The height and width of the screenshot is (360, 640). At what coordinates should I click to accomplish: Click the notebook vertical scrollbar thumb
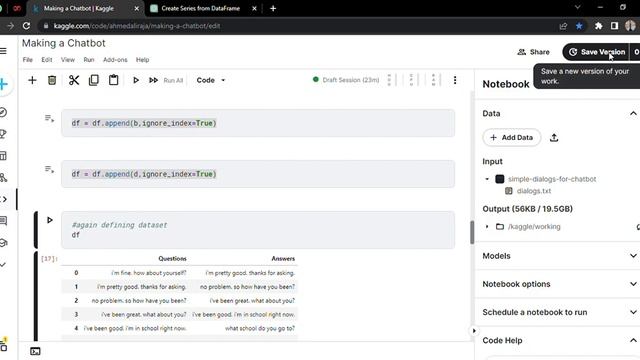click(x=472, y=233)
